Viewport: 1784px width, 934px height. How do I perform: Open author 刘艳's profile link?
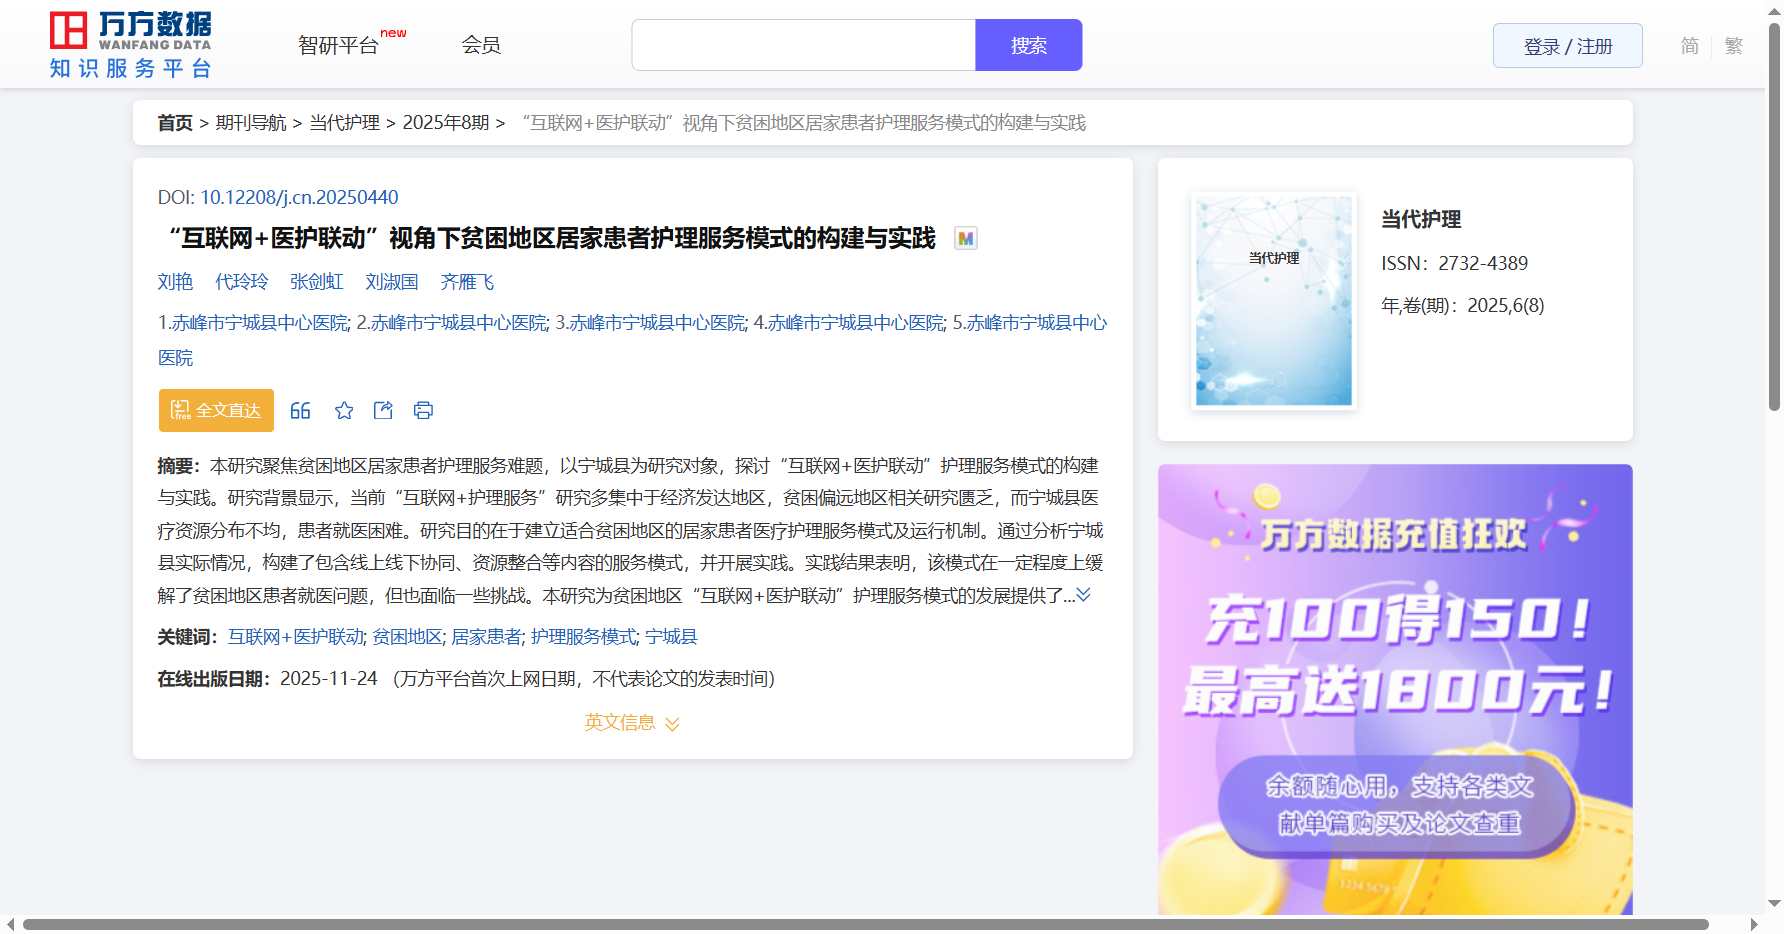point(175,282)
